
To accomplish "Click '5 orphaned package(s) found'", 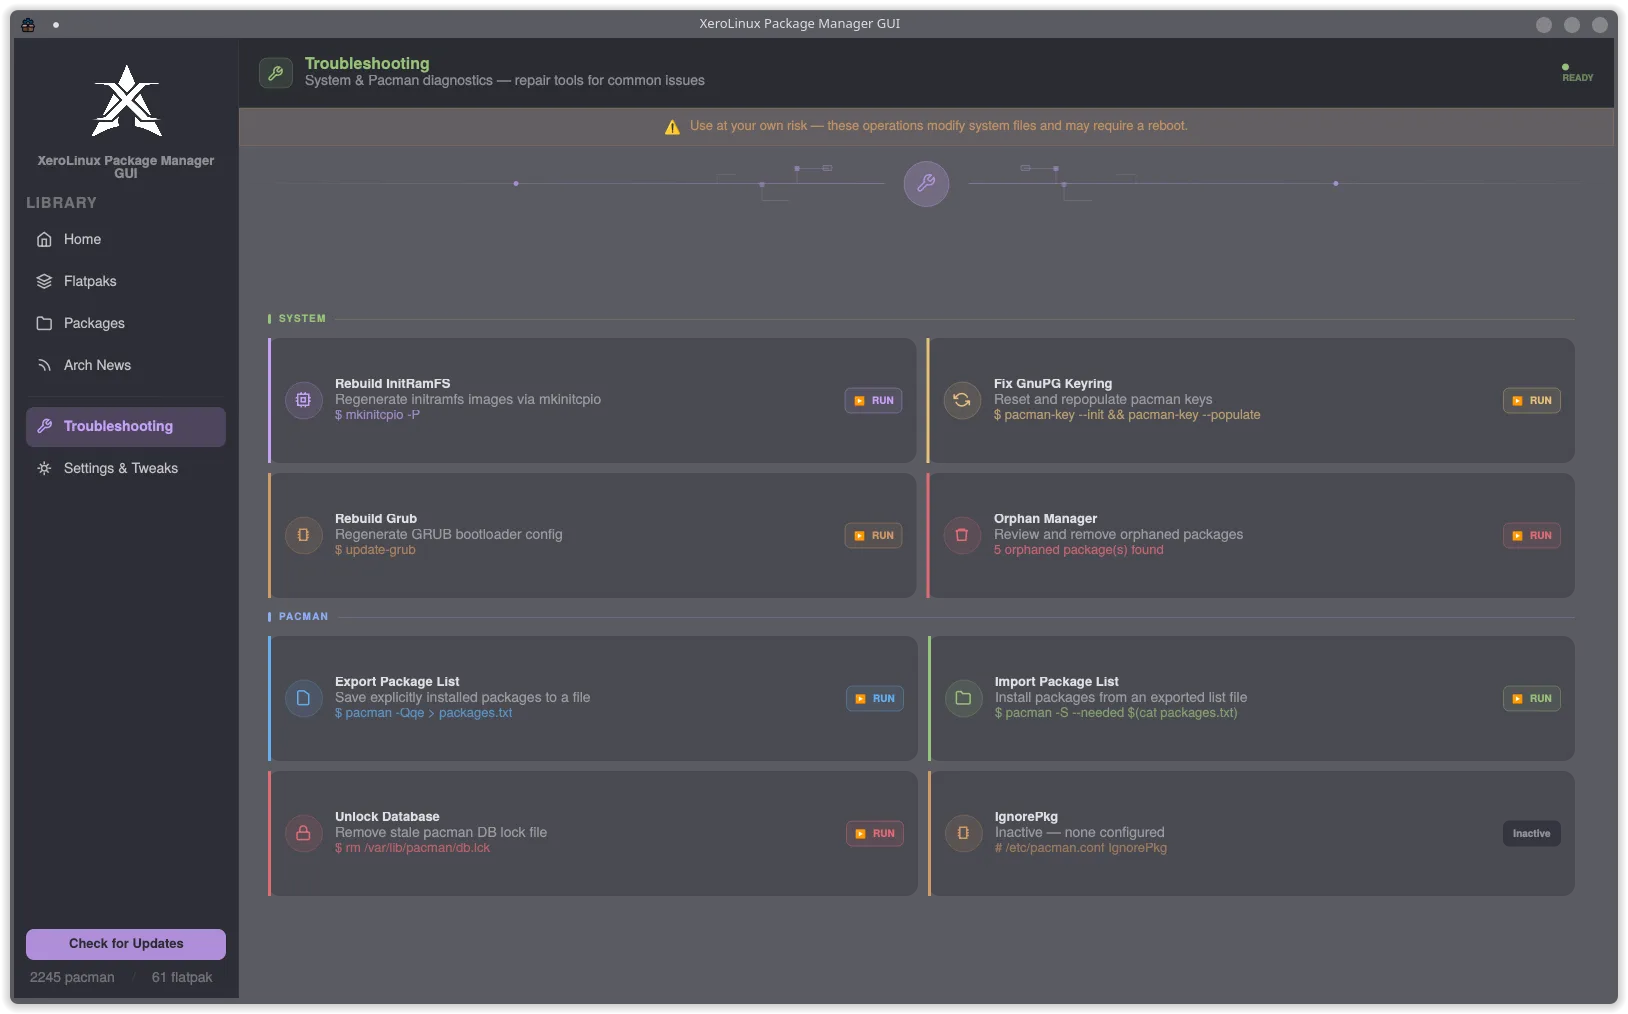I will click(1079, 550).
